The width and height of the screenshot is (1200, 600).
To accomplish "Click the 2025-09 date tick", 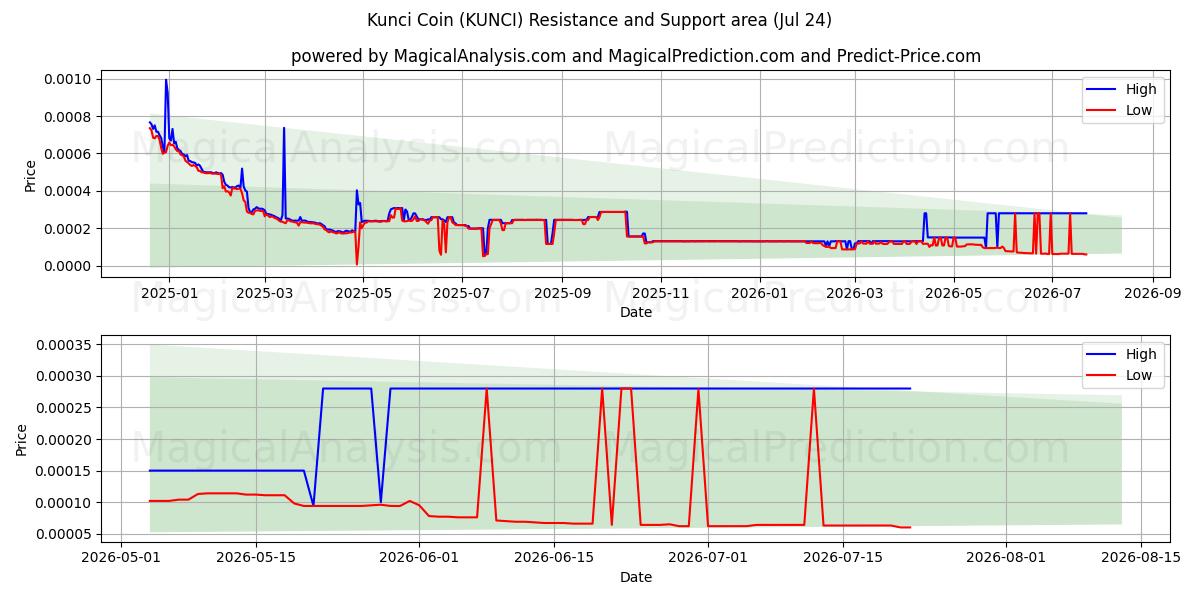I will point(561,292).
